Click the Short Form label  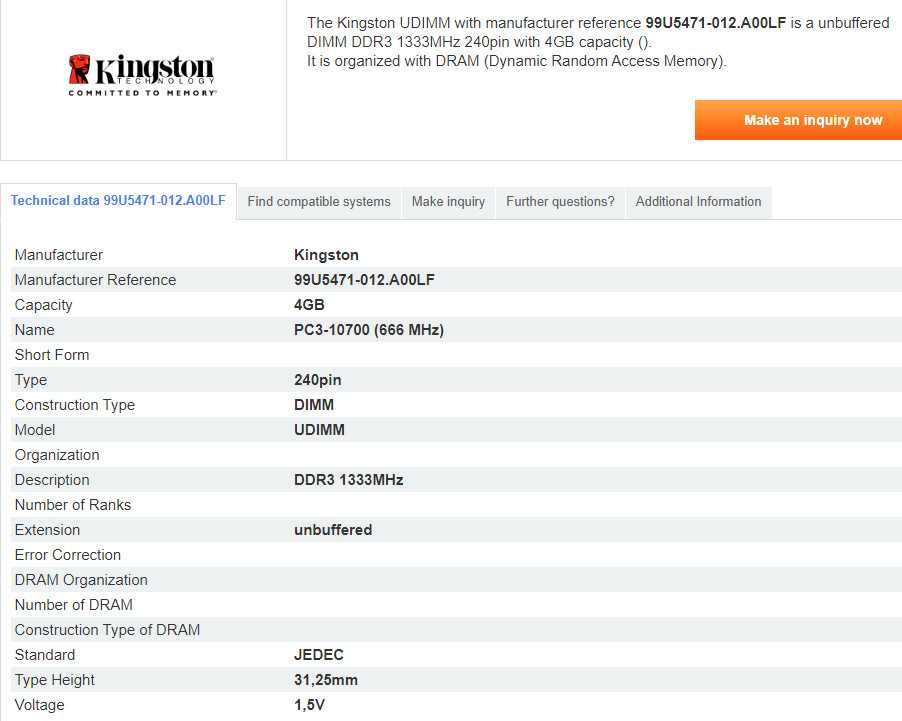click(52, 355)
